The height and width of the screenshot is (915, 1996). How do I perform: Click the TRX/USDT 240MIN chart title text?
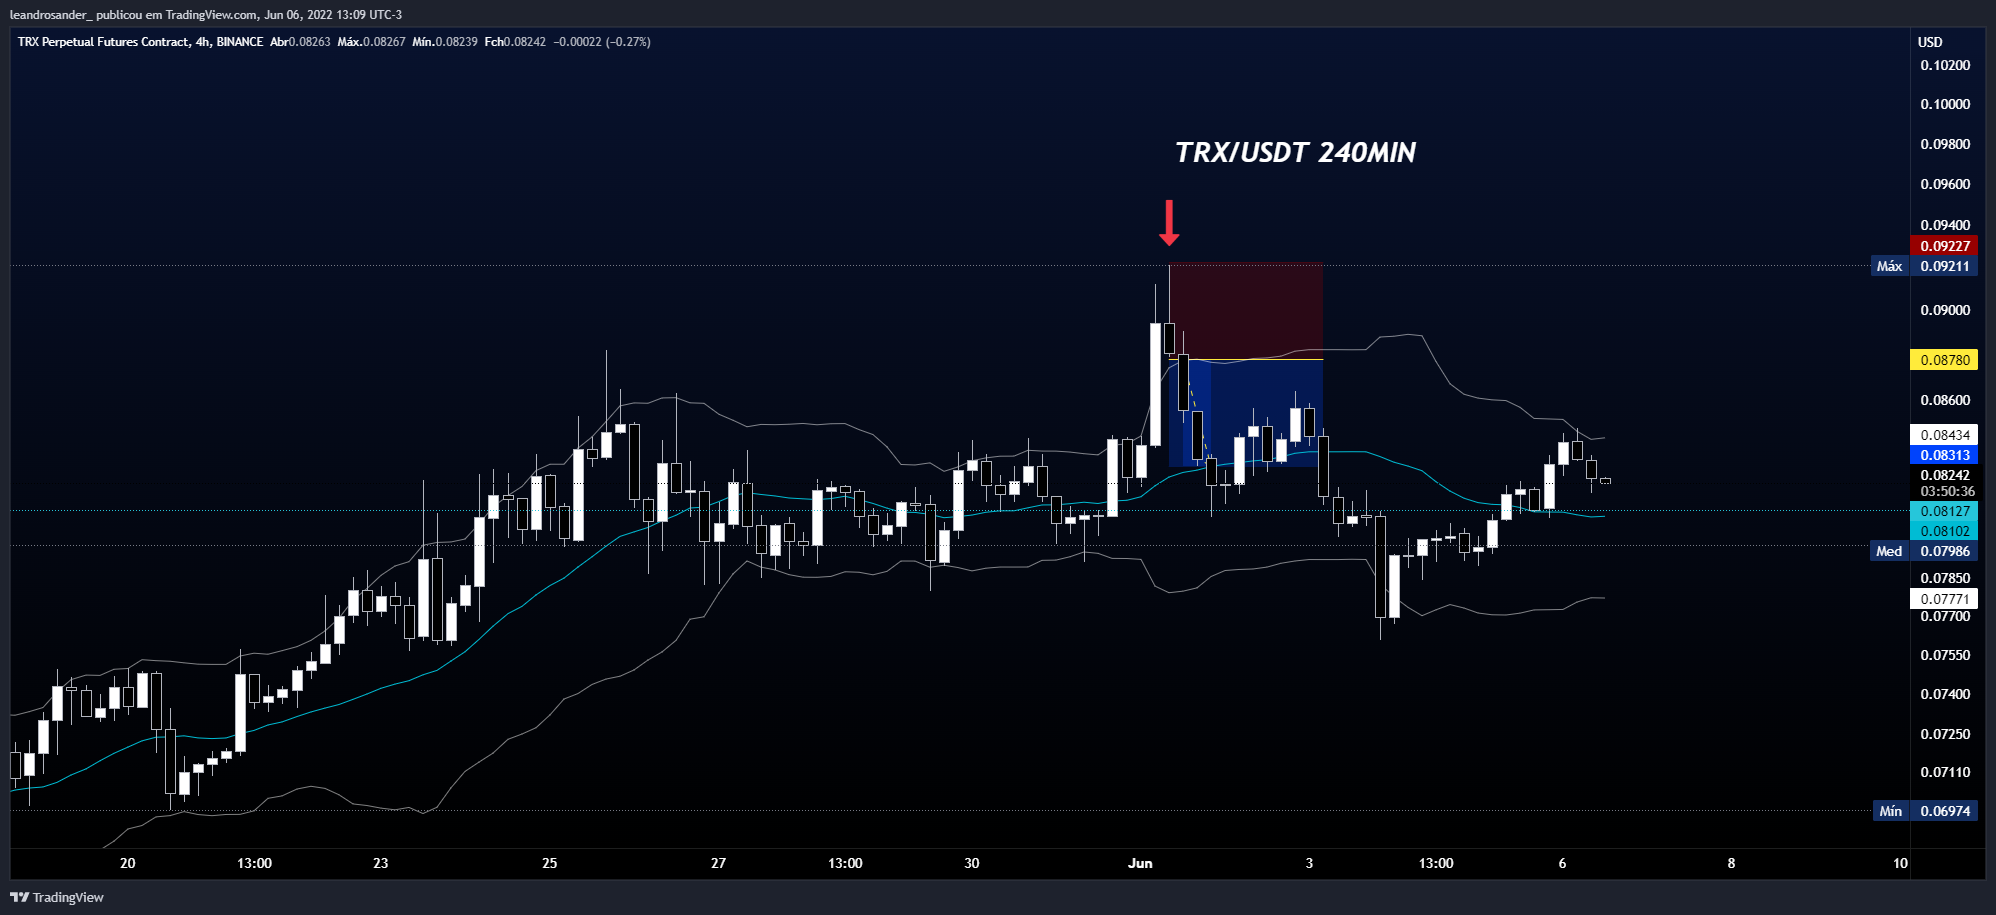pyautogui.click(x=1295, y=152)
